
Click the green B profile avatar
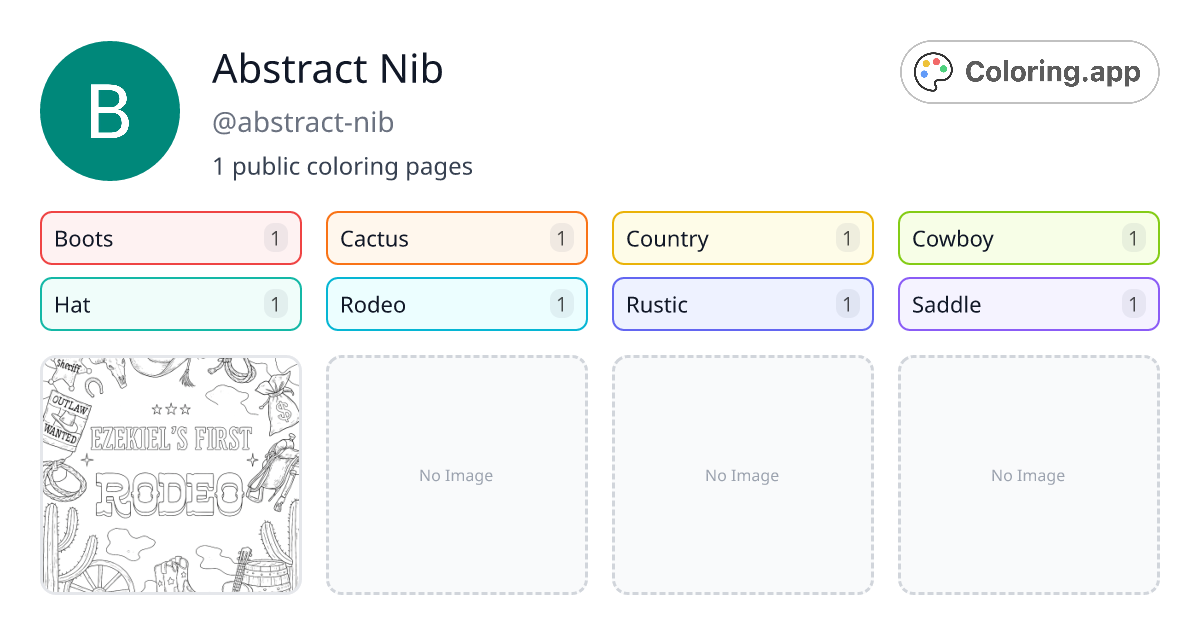(110, 111)
